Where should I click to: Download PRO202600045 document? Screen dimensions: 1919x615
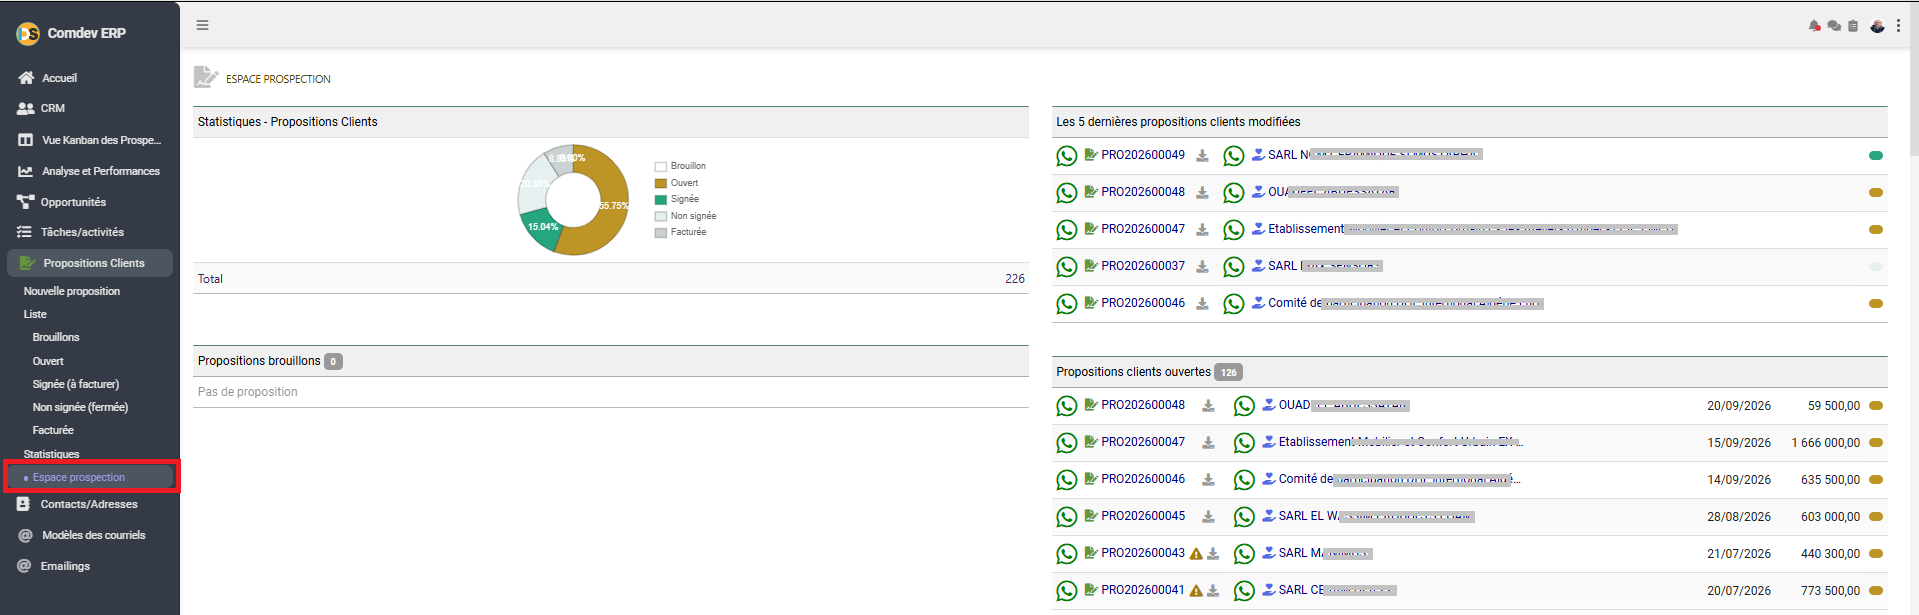coord(1208,517)
